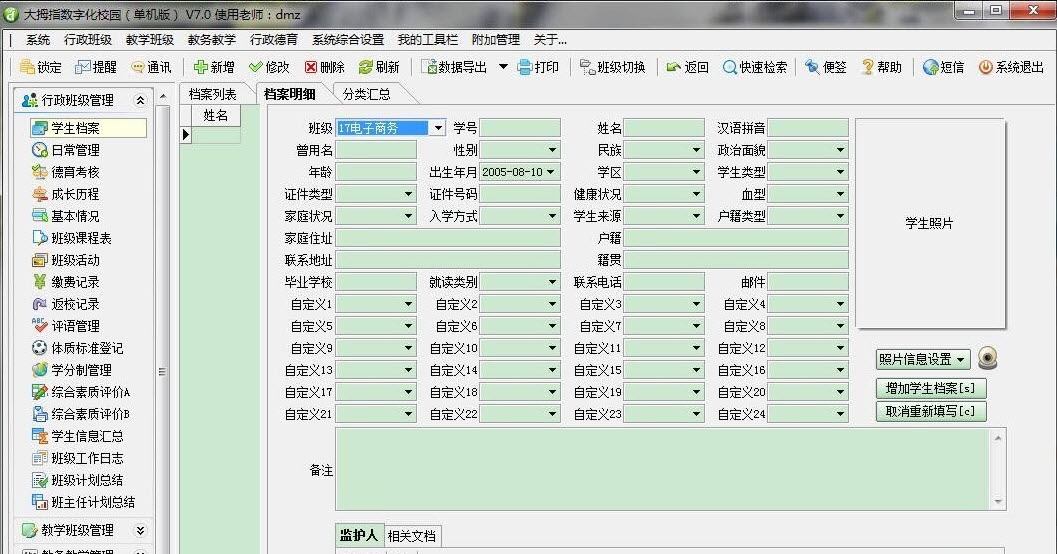The height and width of the screenshot is (554, 1057).
Task: Open the 关于... menu
Action: [550, 40]
